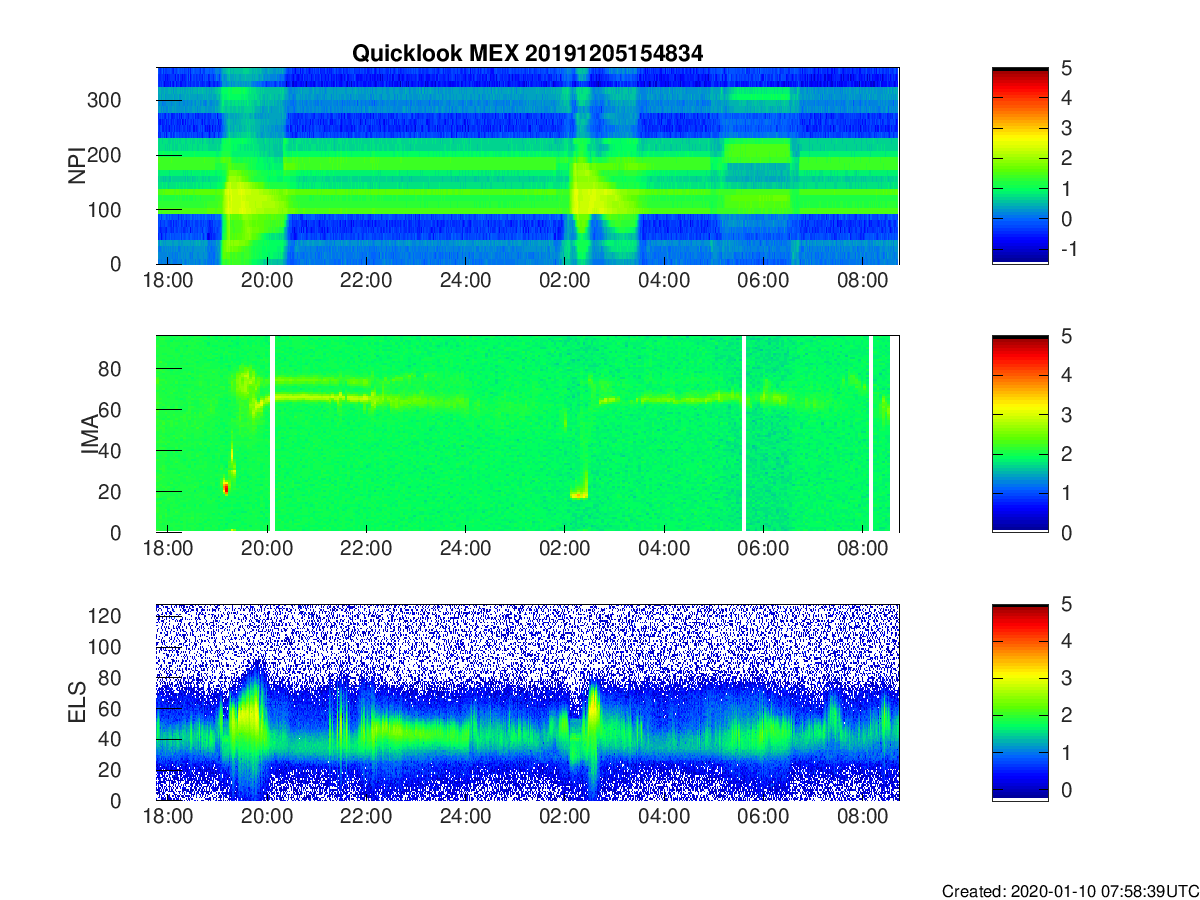Click '20:00' under the IMA panel
Image resolution: width=1200 pixels, height=900 pixels.
pyautogui.click(x=267, y=549)
